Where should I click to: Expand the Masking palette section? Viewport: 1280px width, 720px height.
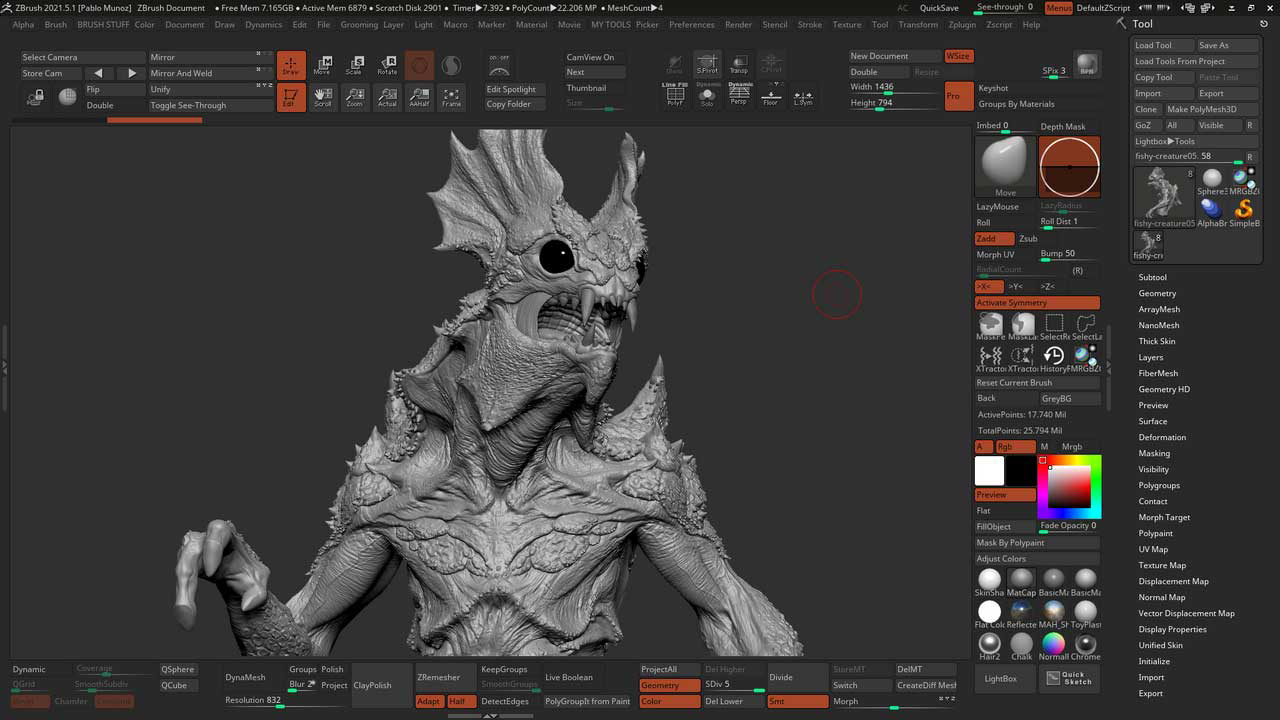point(1154,453)
